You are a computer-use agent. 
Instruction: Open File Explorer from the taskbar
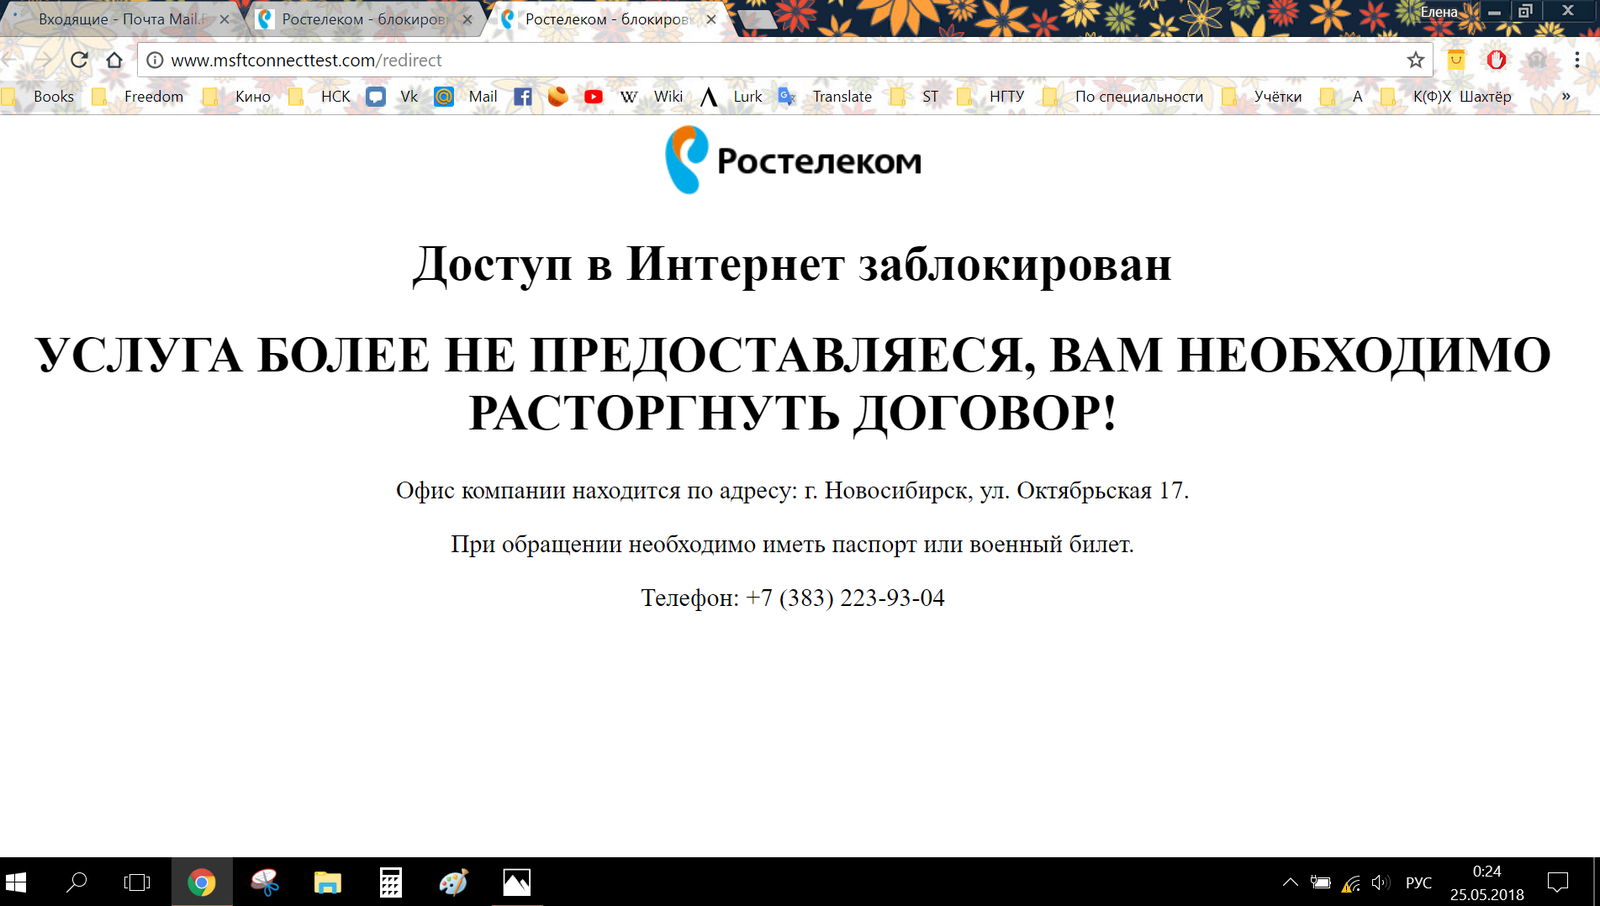click(327, 882)
